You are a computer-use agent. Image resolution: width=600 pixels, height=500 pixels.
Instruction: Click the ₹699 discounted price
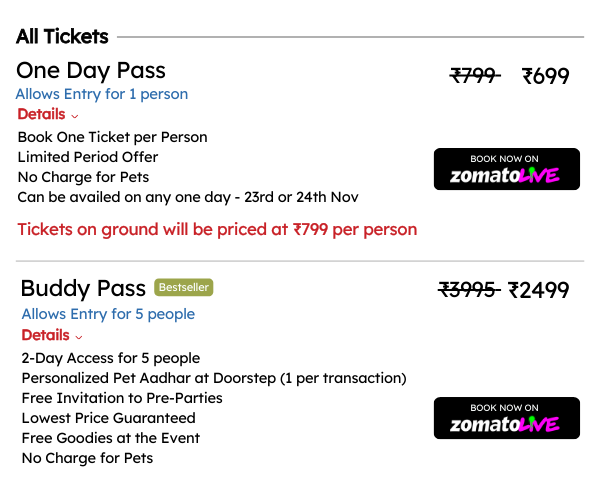click(x=545, y=76)
